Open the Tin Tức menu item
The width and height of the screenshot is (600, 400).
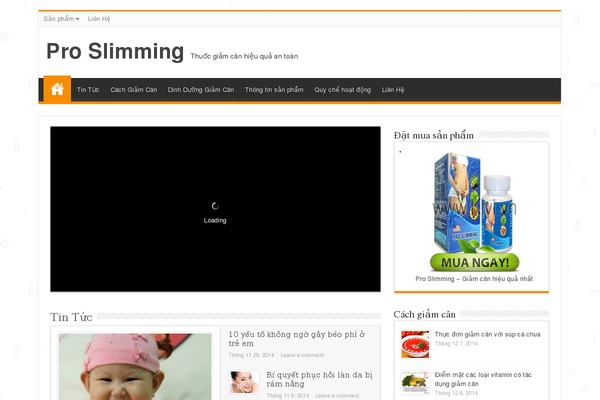click(88, 90)
